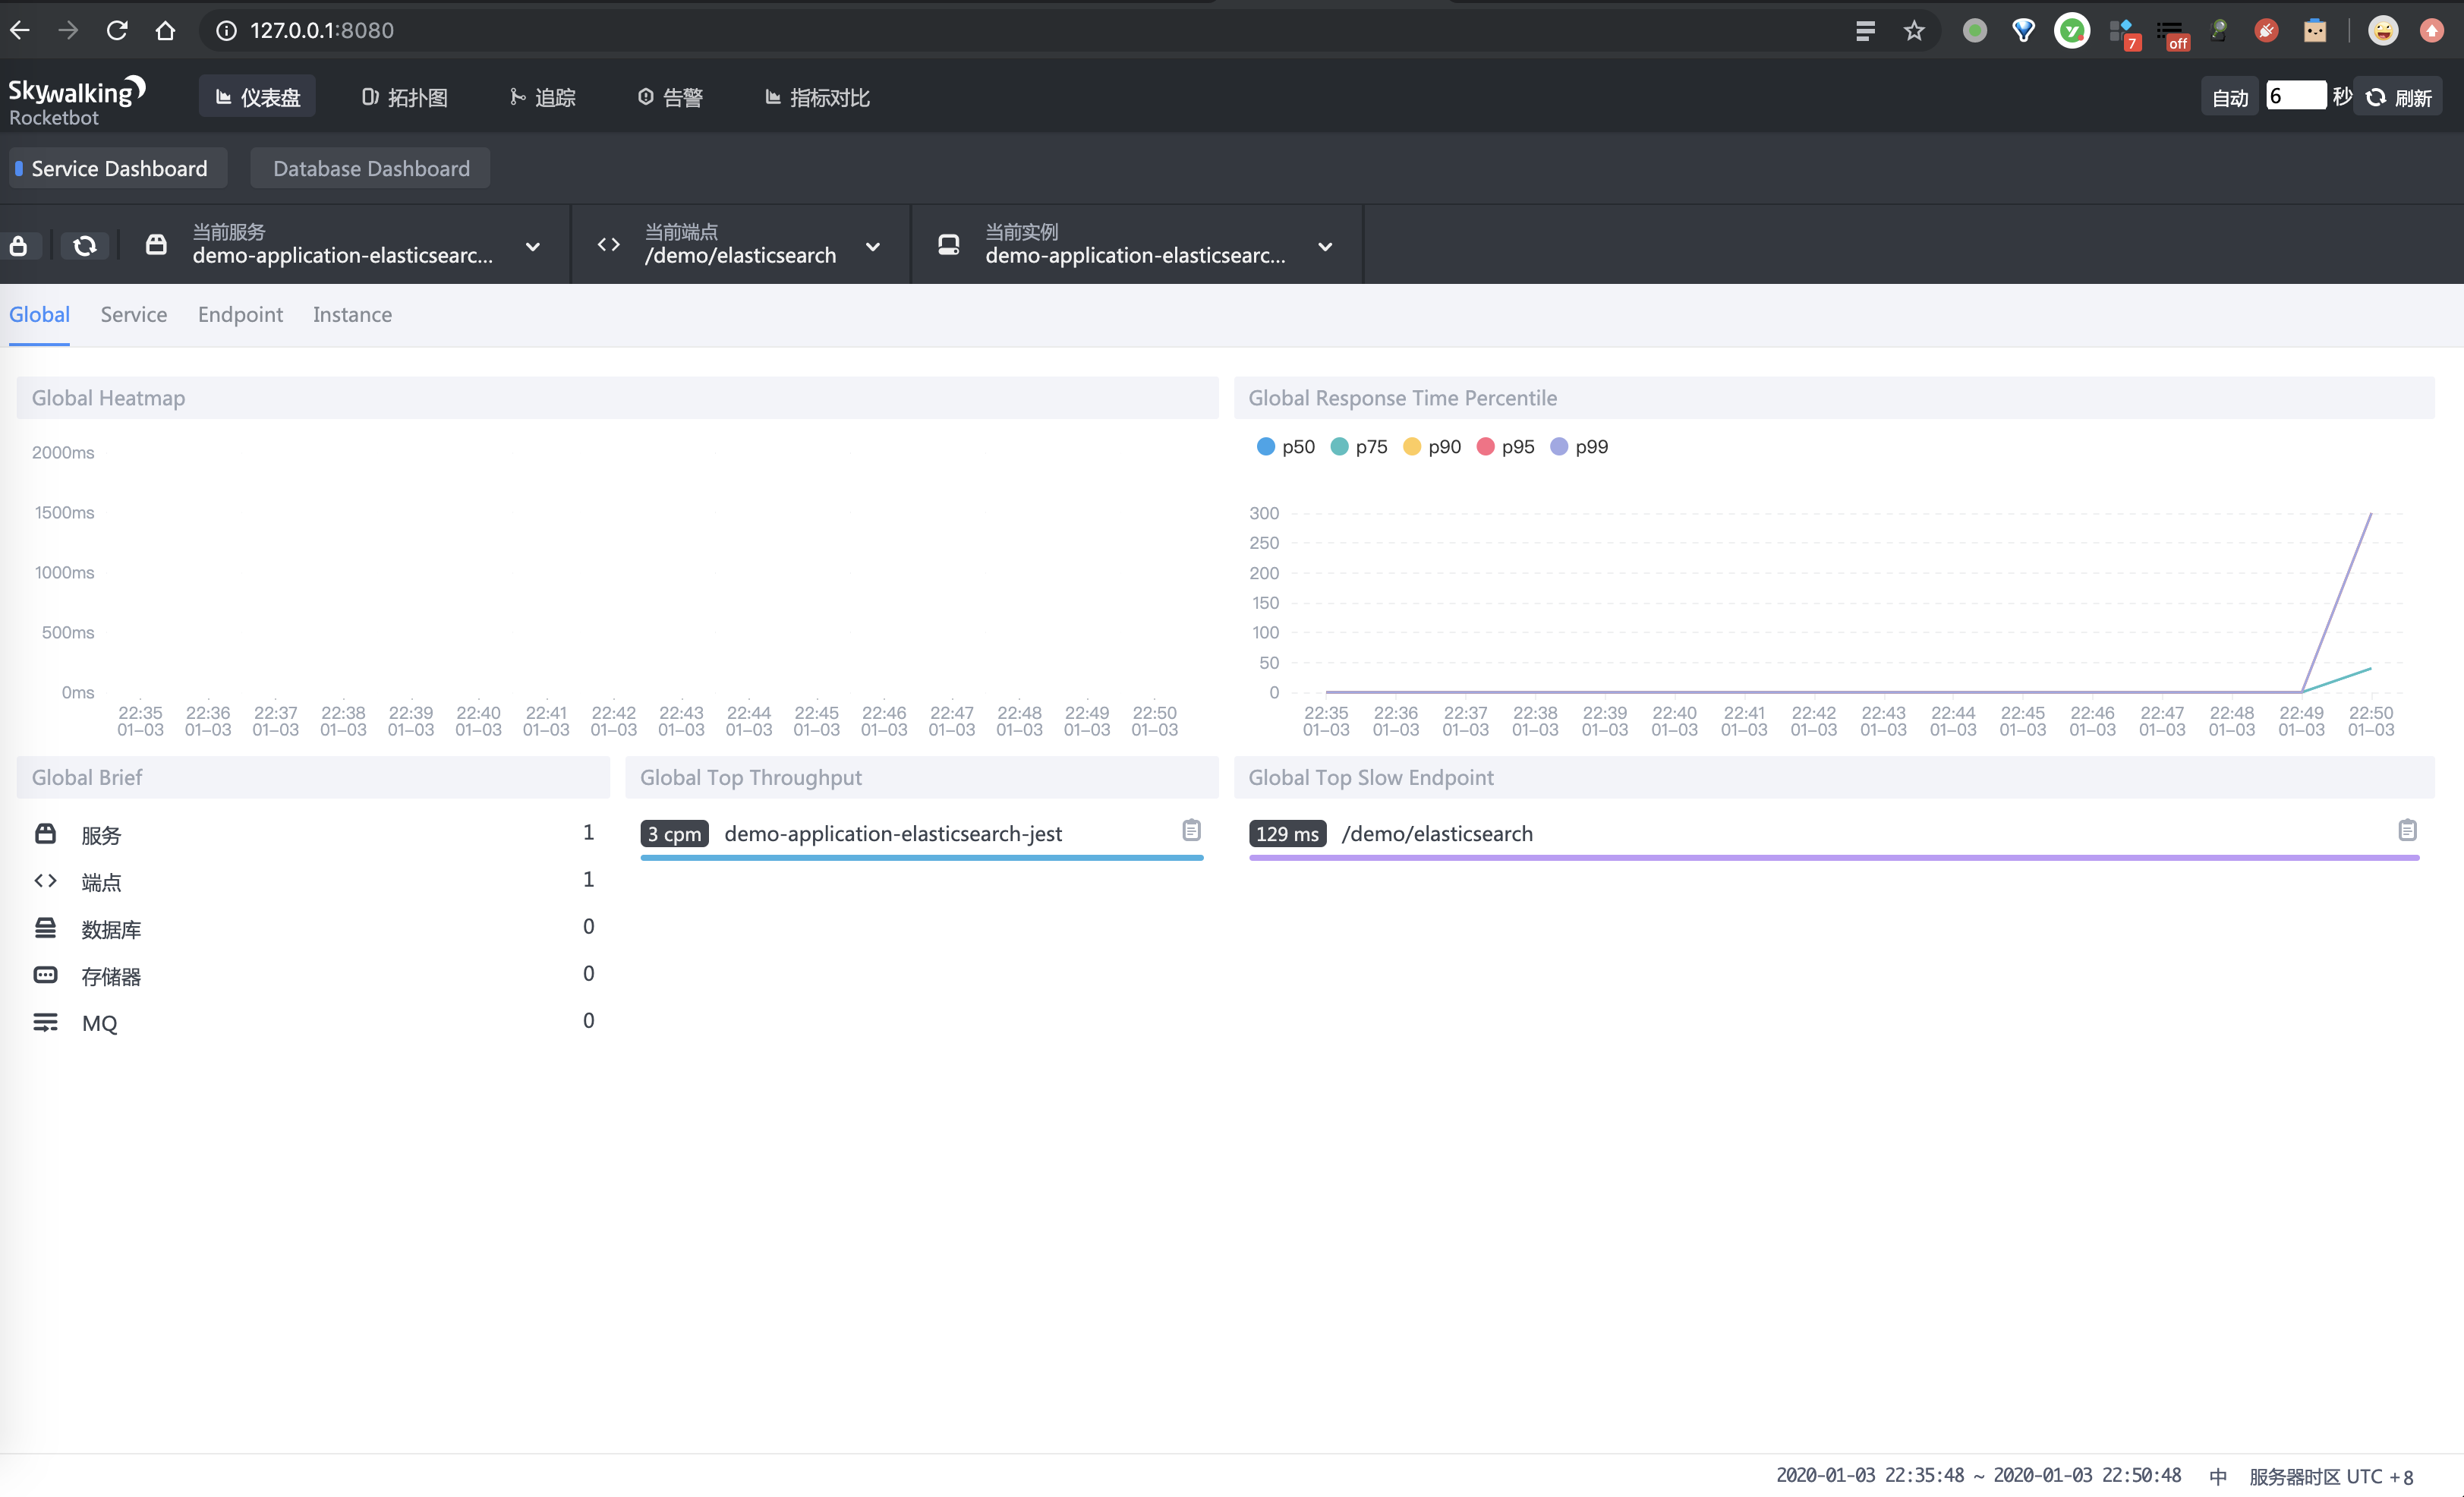This screenshot has height=1497, width=2464.
Task: Switch to the Service tab
Action: click(x=134, y=315)
